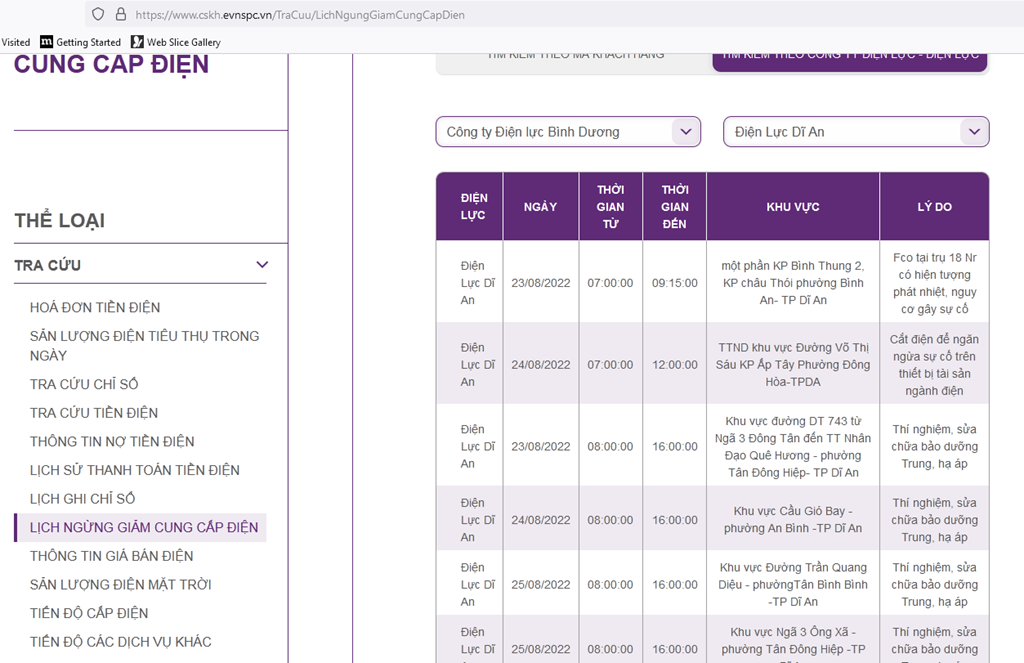
Task: Click area cell Đường Trần Quang Diệu
Action: [x=793, y=585]
